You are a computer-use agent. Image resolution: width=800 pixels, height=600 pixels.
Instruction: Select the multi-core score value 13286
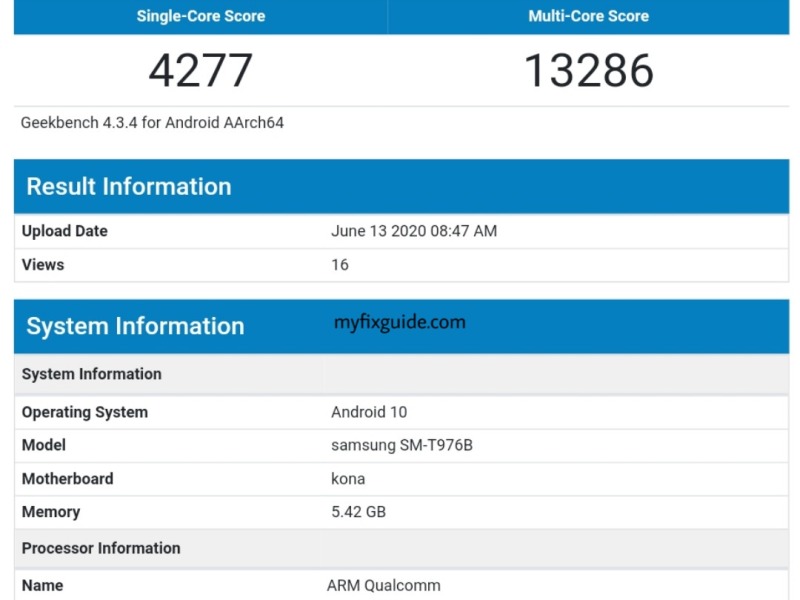pos(588,70)
